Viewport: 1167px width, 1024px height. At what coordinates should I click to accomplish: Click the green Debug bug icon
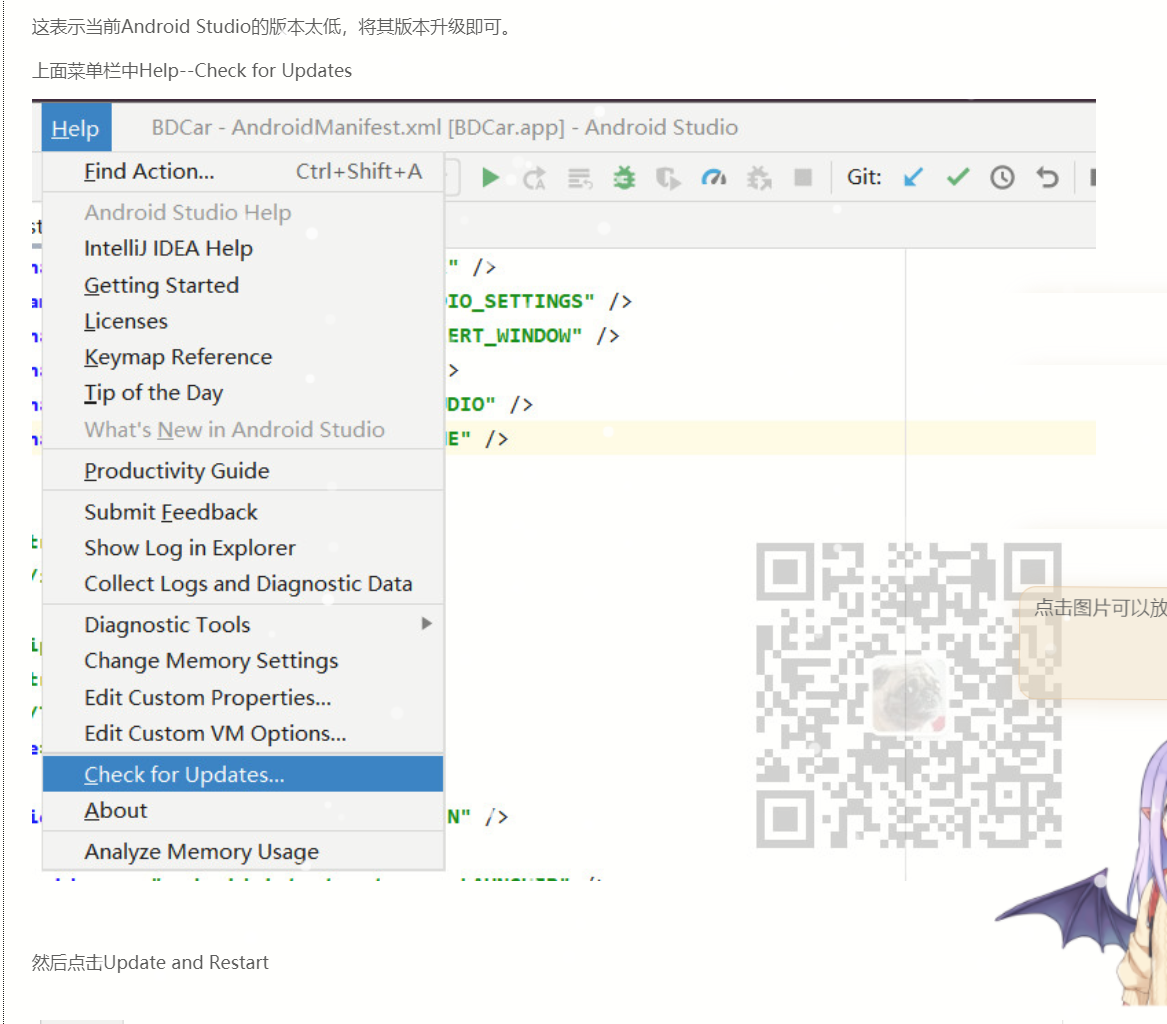point(624,178)
